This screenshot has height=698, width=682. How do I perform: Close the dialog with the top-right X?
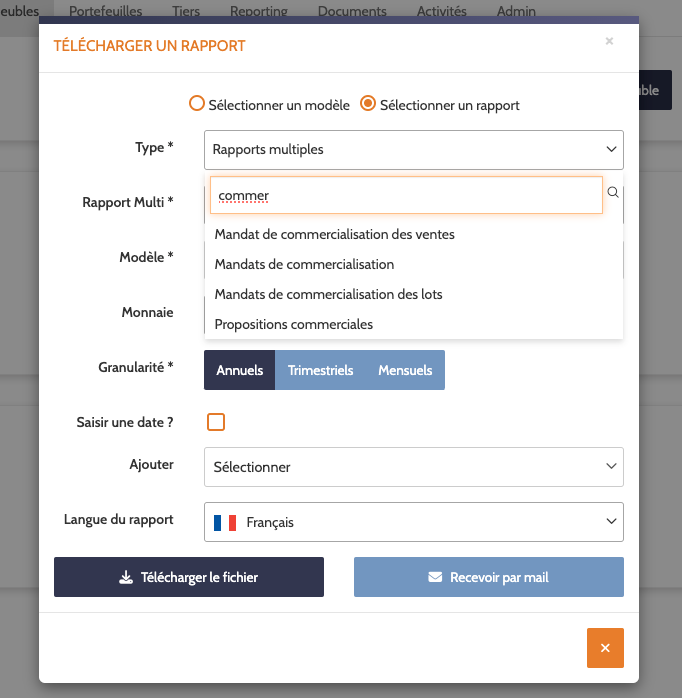pos(609,42)
